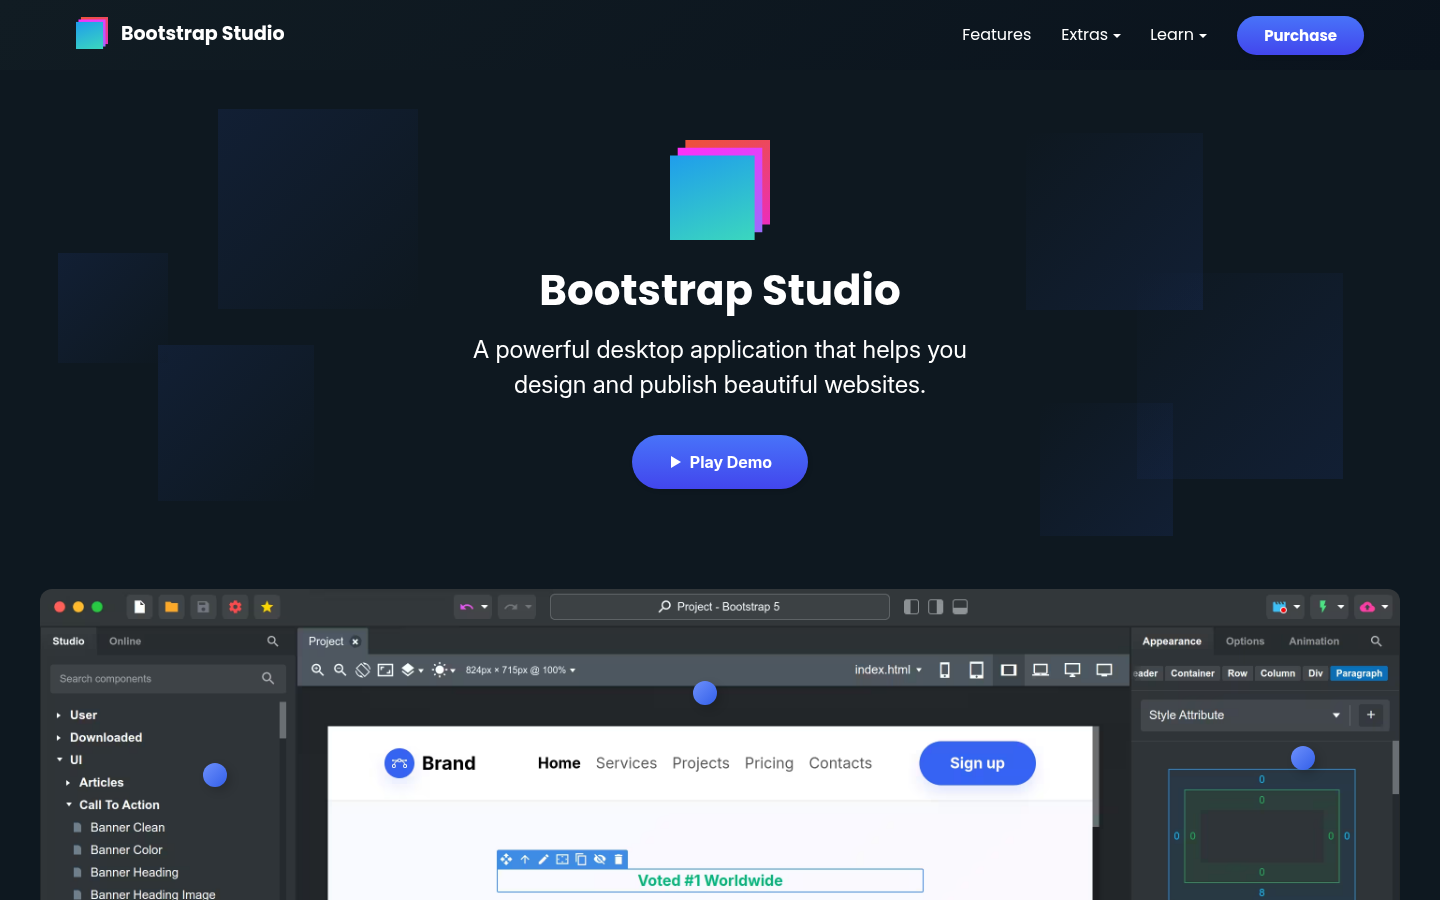The image size is (1440, 900).
Task: Open the Learn menu
Action: point(1178,35)
